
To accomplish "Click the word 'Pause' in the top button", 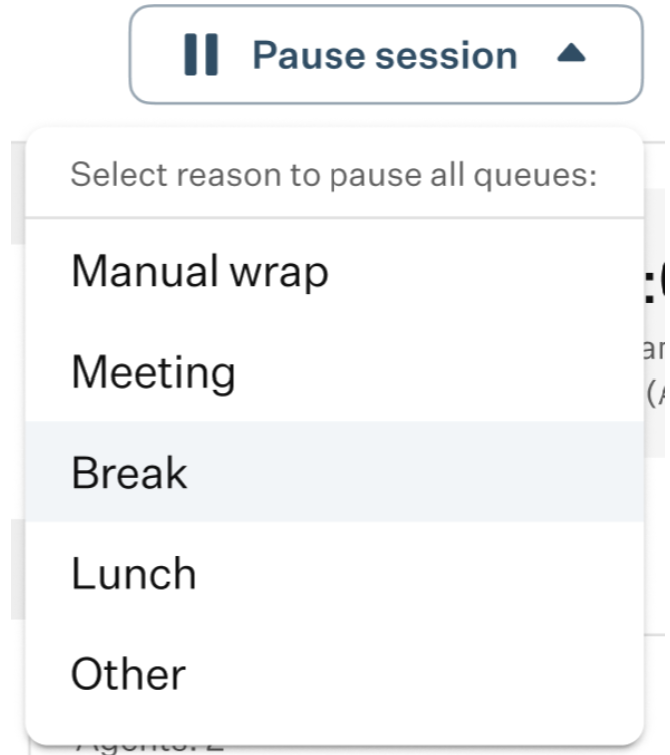I will click(309, 55).
